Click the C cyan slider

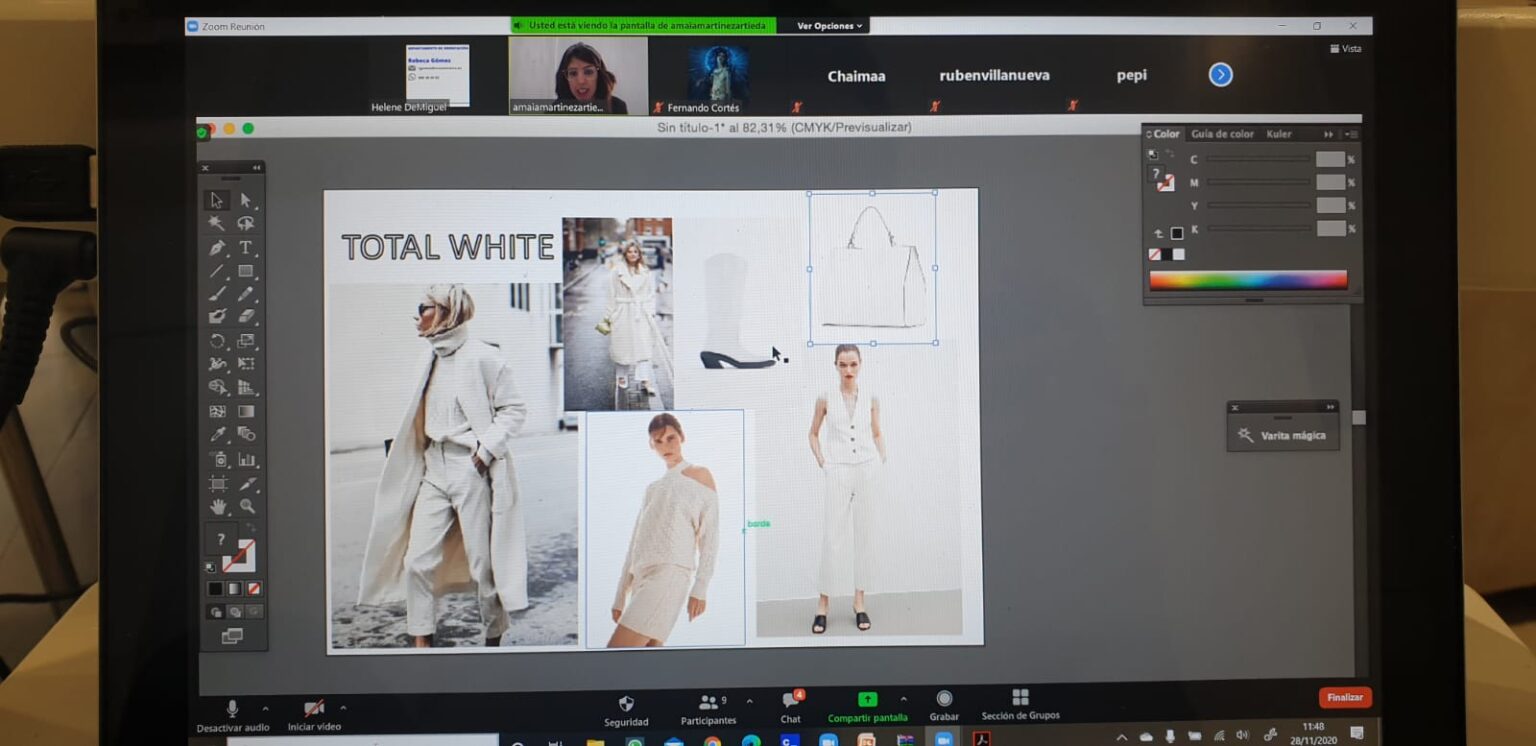click(1258, 159)
